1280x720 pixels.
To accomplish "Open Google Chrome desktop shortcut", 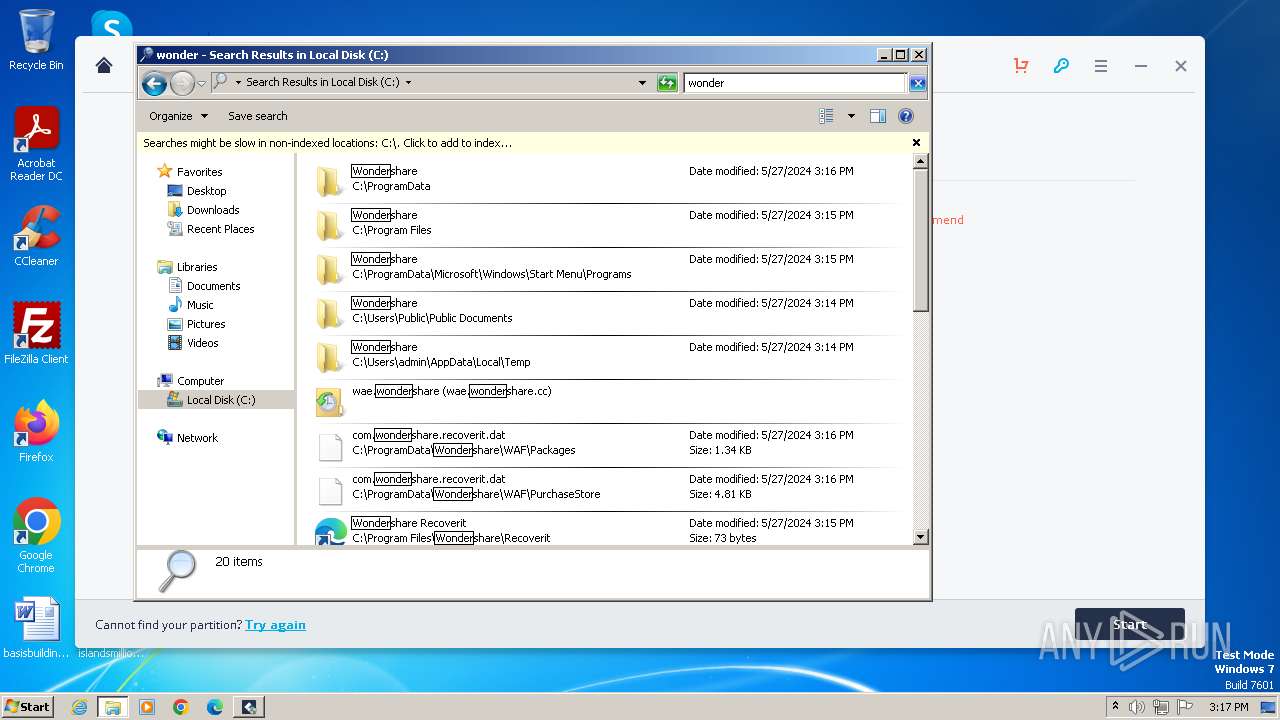I will [36, 536].
